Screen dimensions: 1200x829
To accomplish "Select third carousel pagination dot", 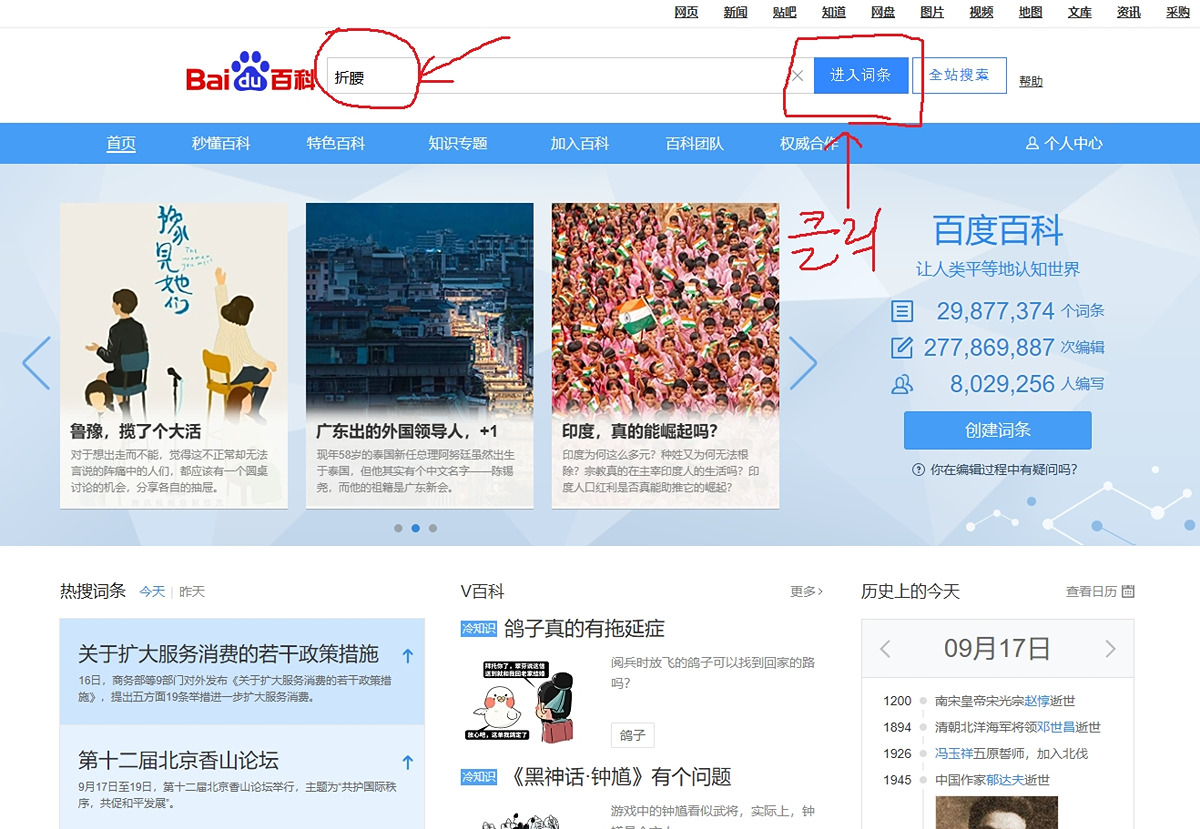I will pos(432,528).
